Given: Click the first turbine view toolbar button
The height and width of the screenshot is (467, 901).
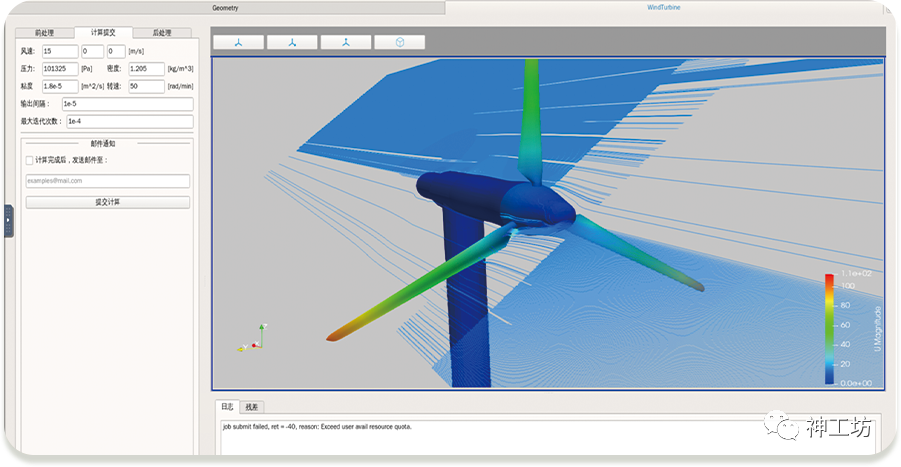Looking at the screenshot, I should pyautogui.click(x=238, y=43).
